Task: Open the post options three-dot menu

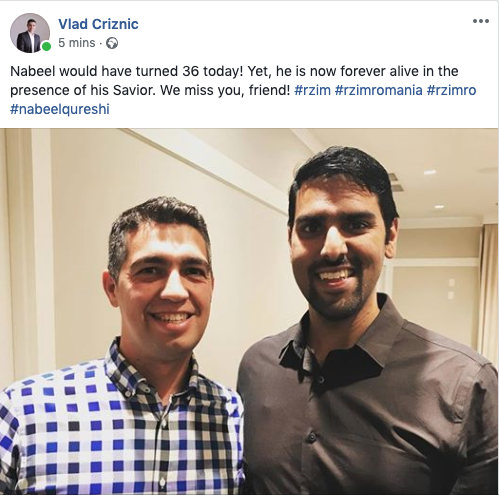Action: [481, 21]
